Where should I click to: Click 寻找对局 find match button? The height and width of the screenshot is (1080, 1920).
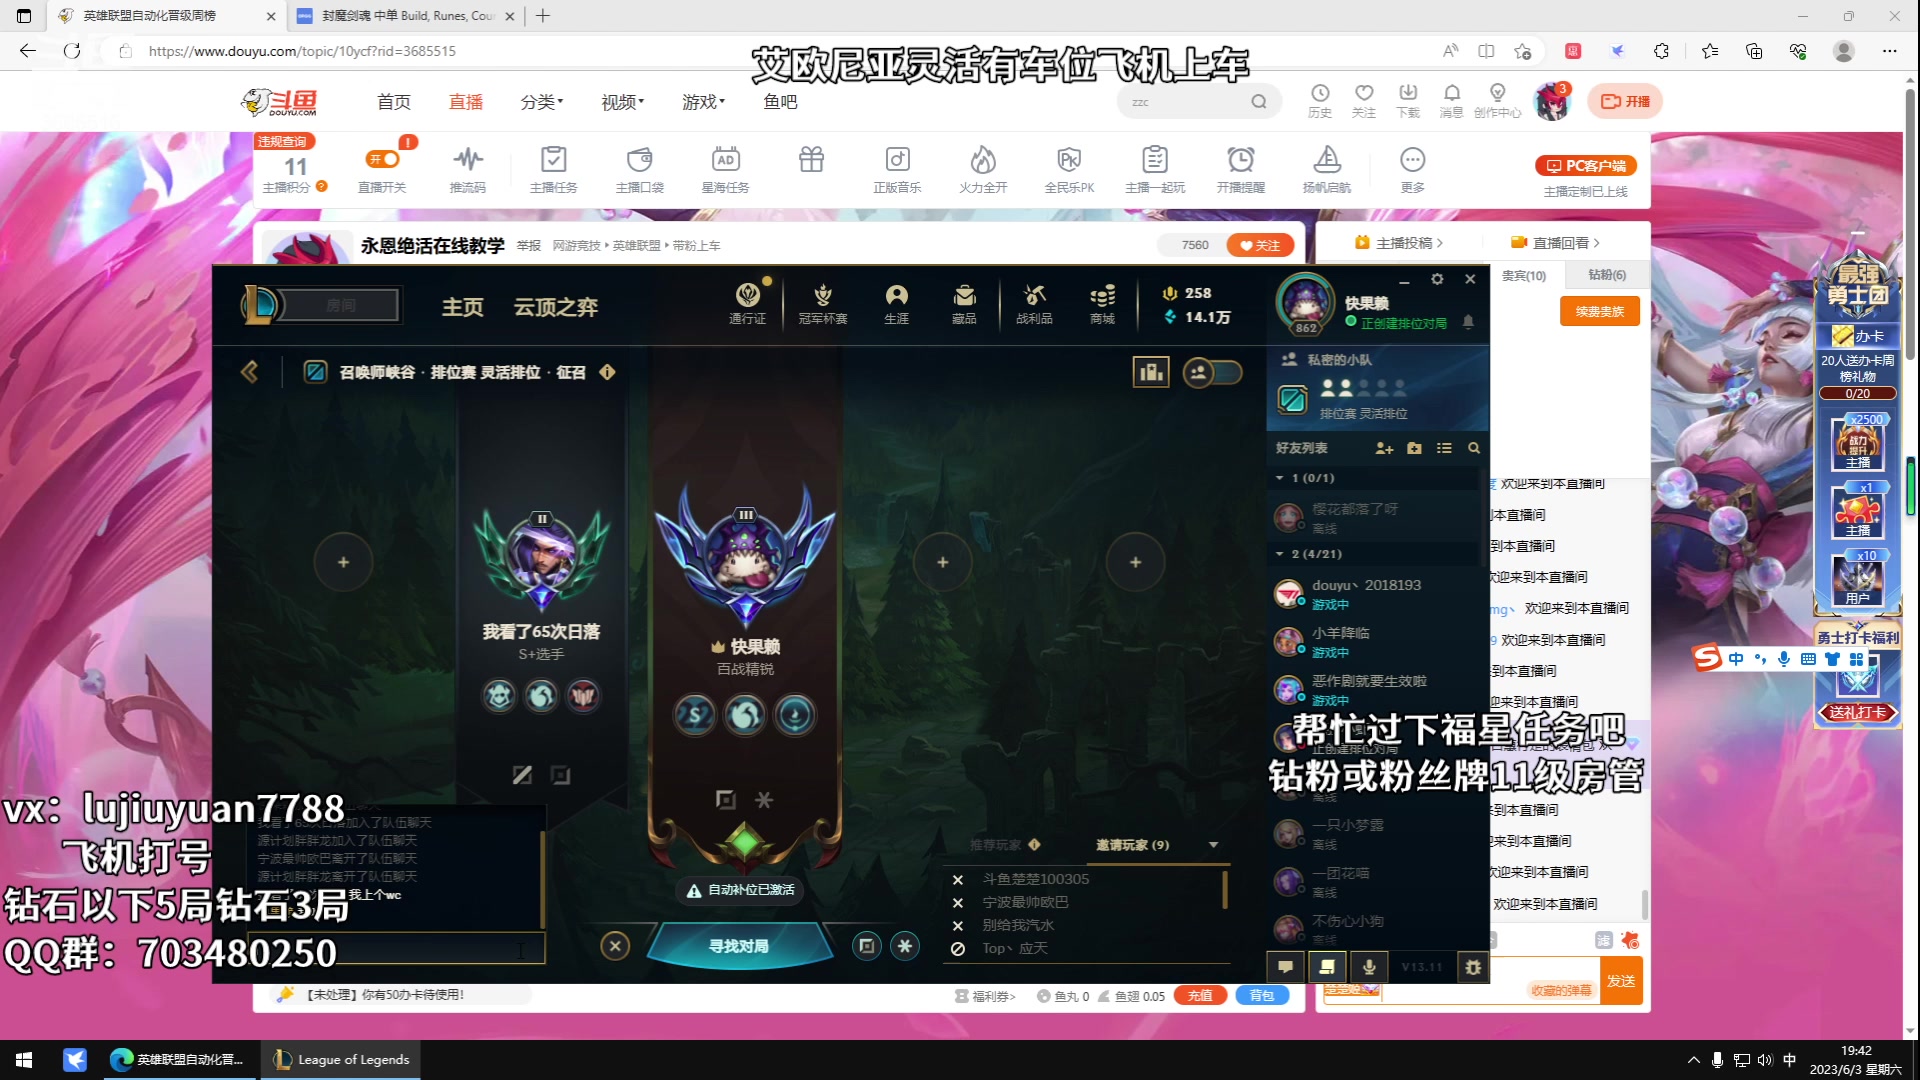739,945
